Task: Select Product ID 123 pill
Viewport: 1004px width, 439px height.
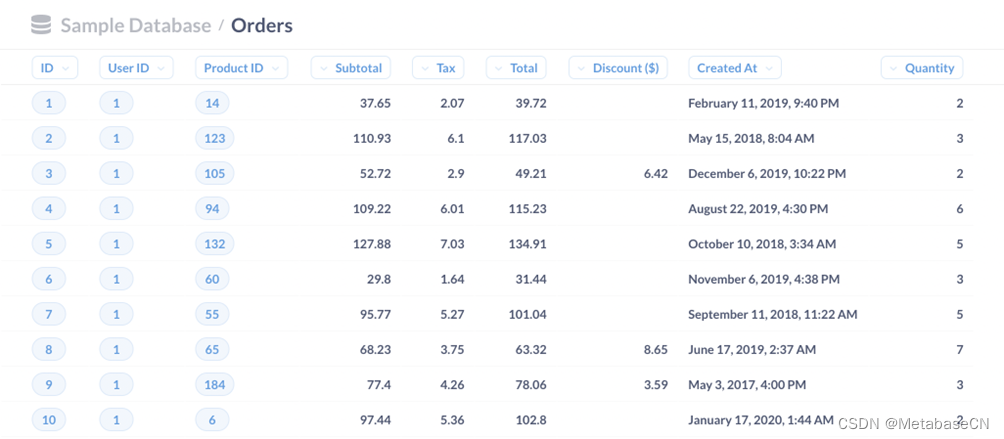Action: pyautogui.click(x=215, y=138)
